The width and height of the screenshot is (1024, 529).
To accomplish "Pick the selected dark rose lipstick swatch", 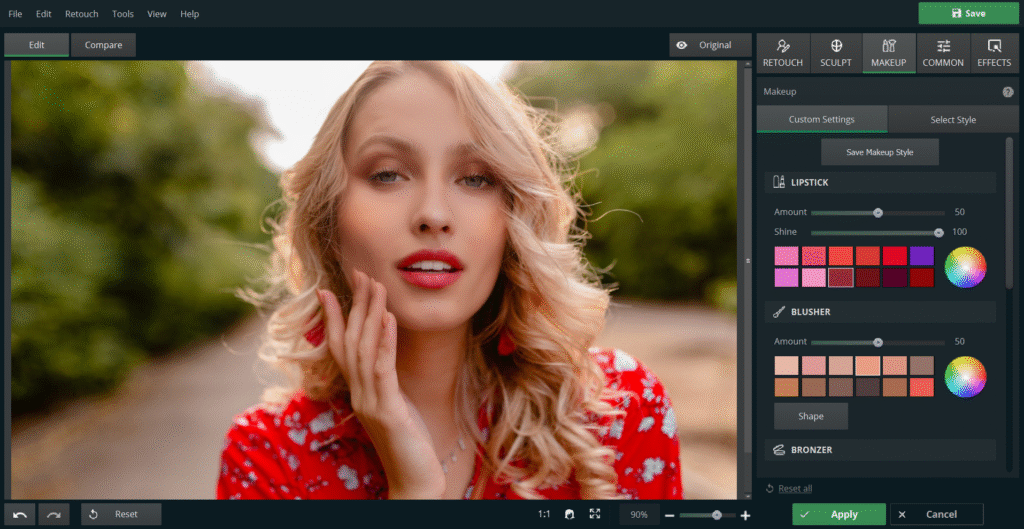I will coord(840,278).
